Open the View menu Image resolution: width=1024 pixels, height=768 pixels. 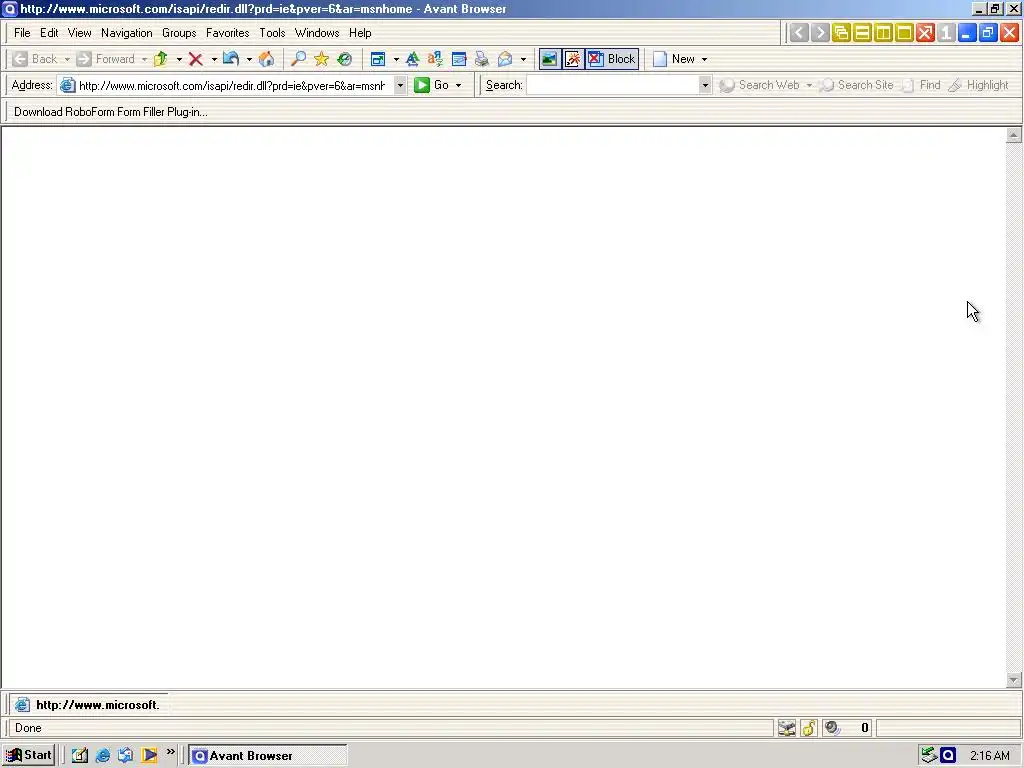(80, 33)
